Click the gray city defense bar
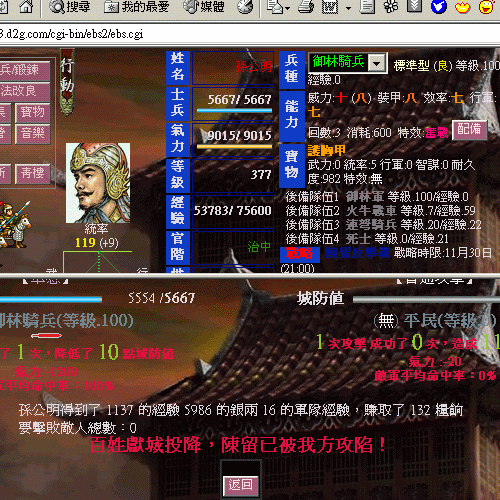 [x=426, y=300]
